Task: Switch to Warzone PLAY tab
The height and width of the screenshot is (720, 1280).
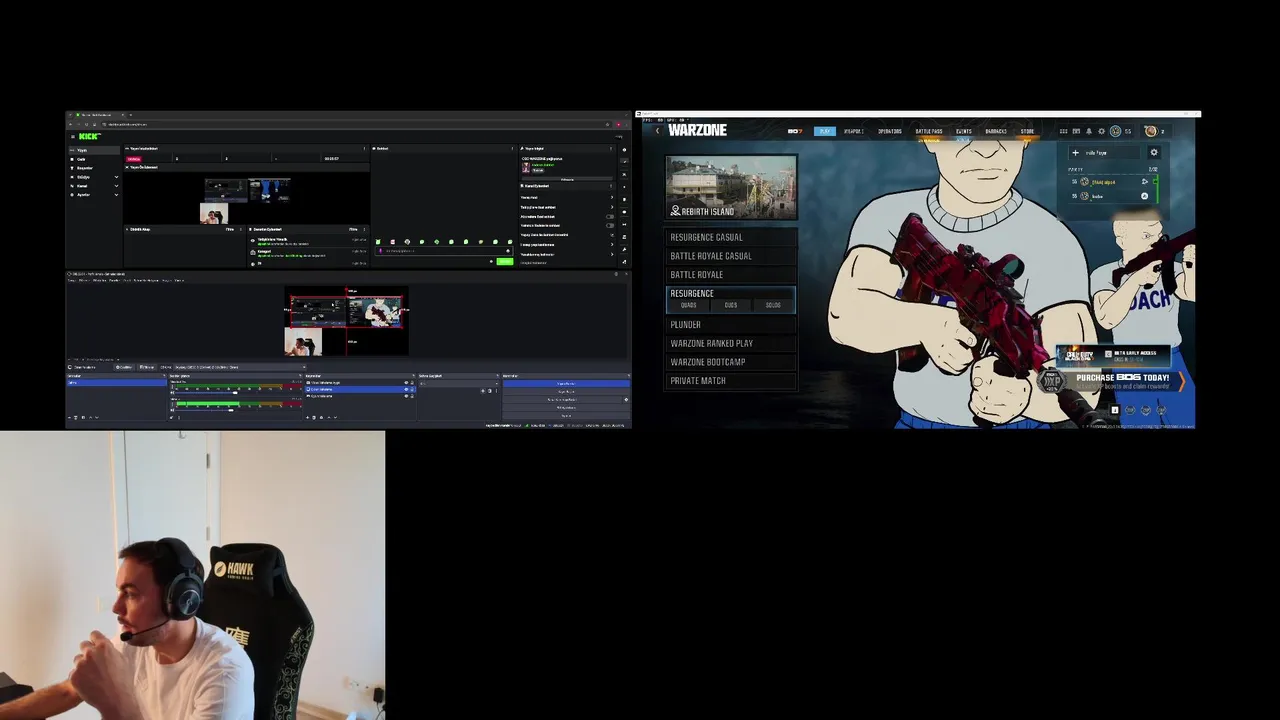Action: [825, 131]
